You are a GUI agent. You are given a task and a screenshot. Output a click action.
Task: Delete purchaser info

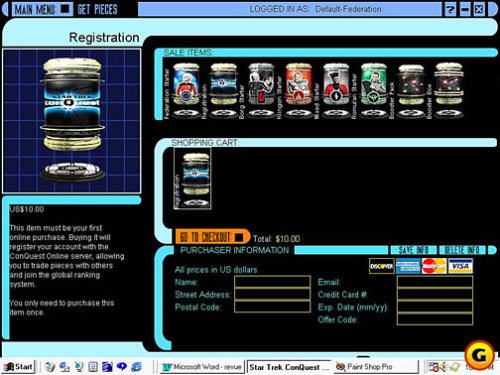[462, 250]
